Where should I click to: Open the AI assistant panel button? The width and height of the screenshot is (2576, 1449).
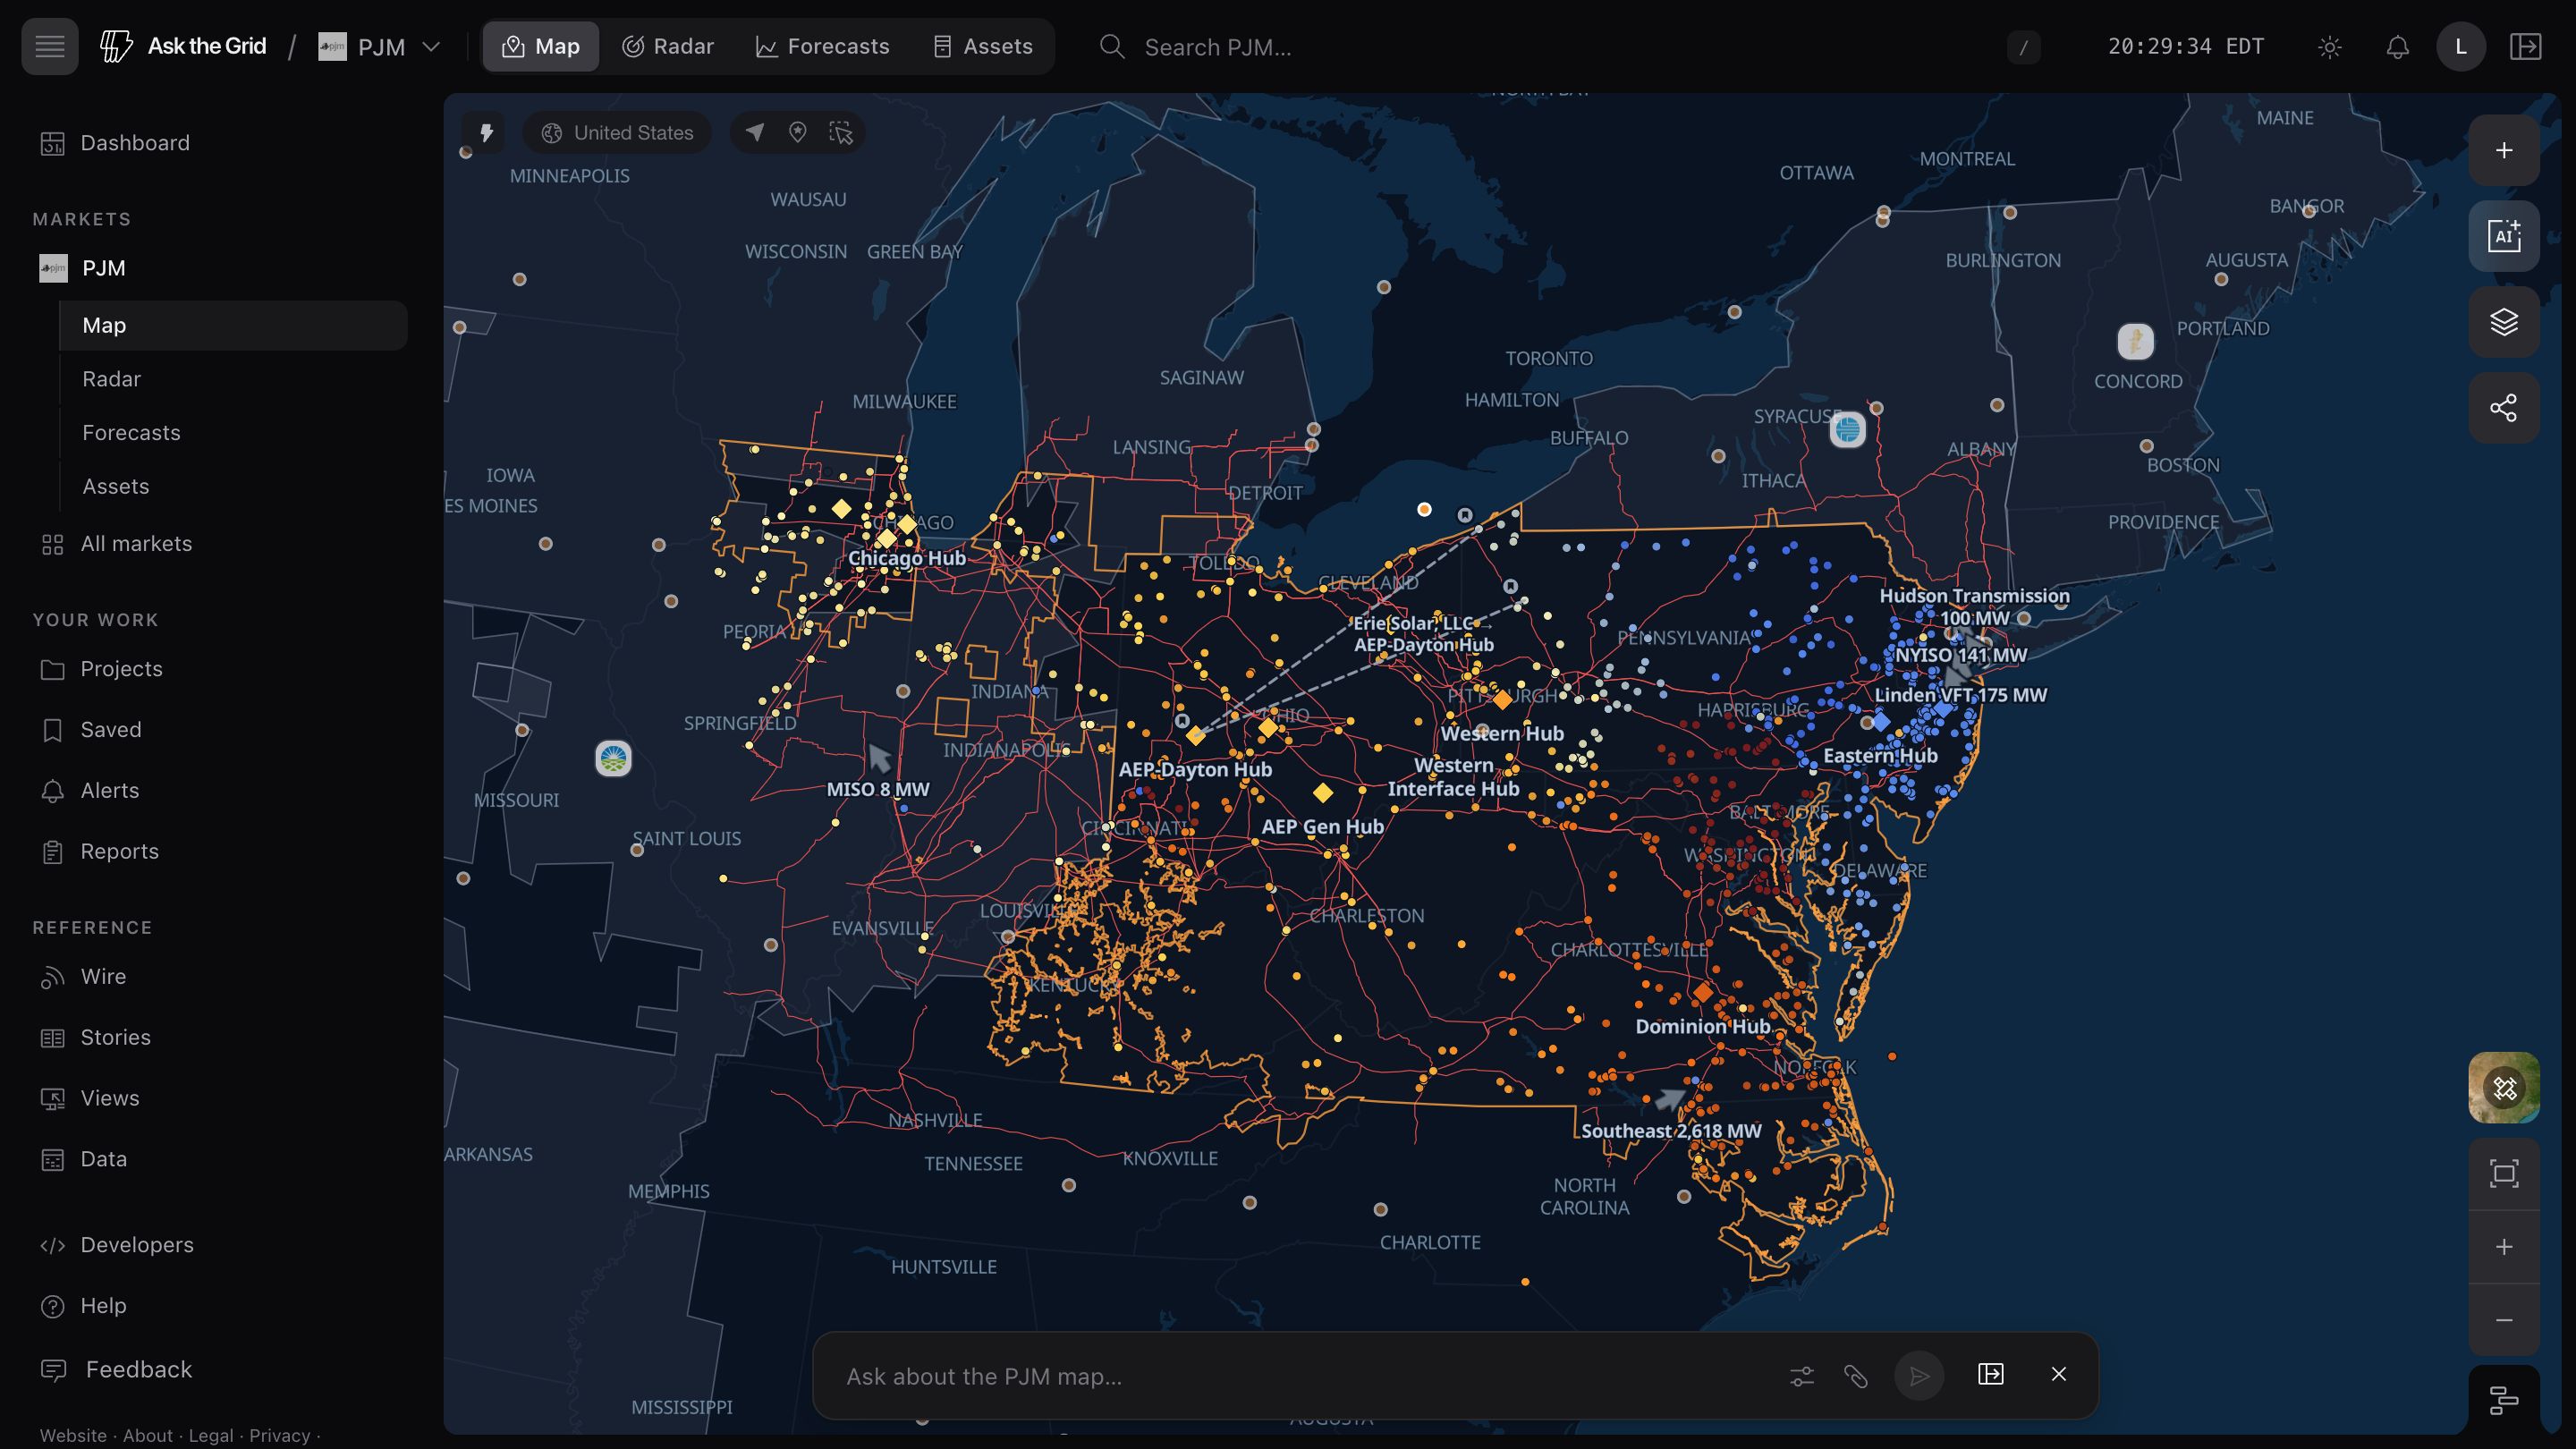[x=2504, y=236]
